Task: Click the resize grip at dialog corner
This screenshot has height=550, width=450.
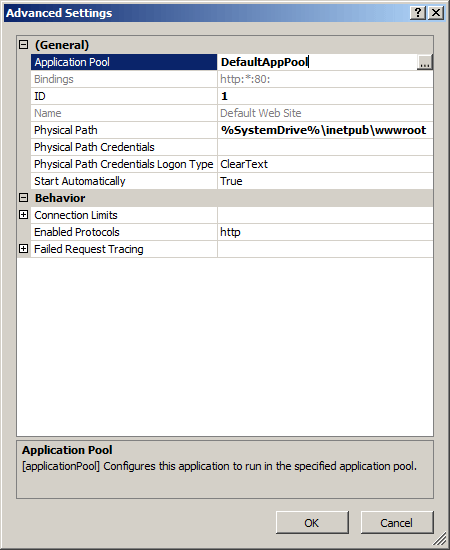Action: tap(441, 541)
